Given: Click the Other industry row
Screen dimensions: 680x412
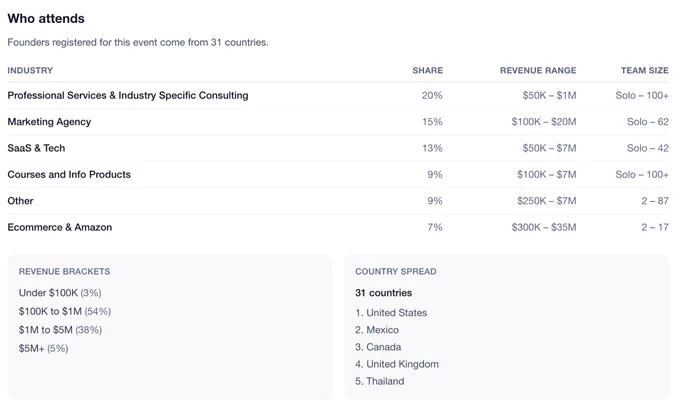Looking at the screenshot, I should 338,201.
